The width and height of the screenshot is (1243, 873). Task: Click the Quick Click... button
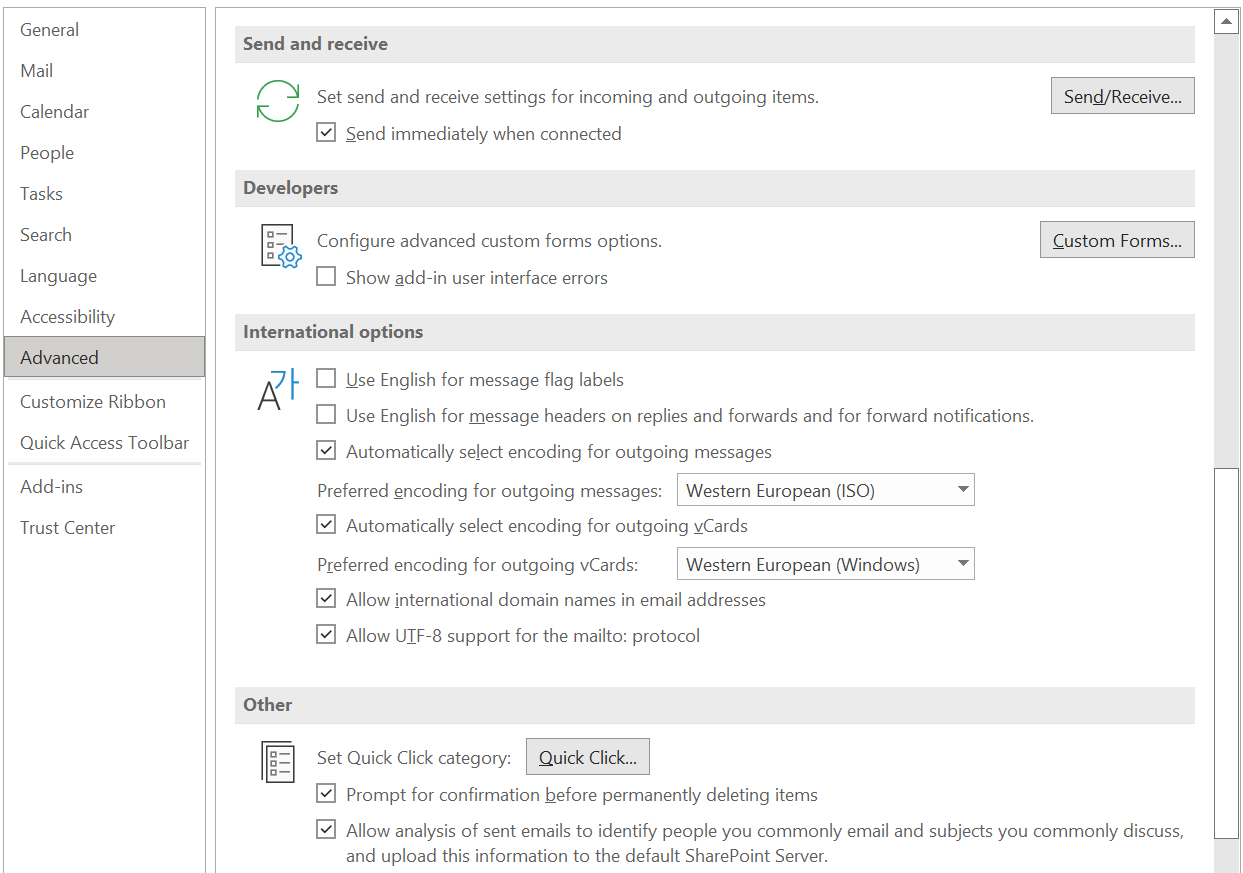(587, 756)
